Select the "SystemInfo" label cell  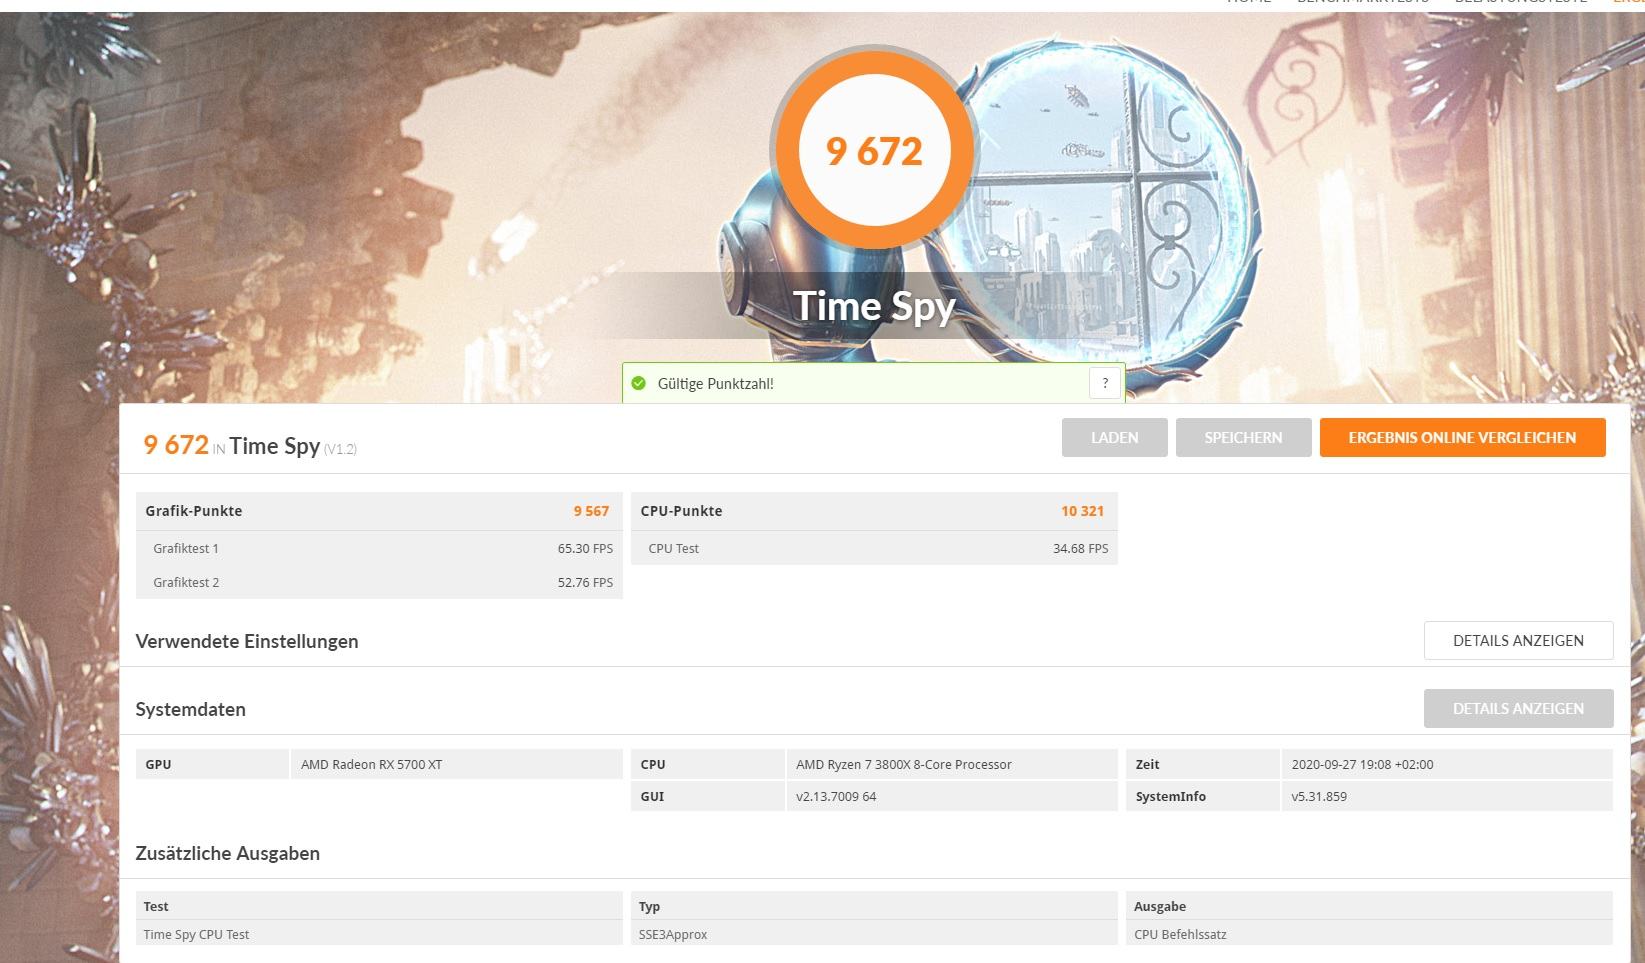[x=1202, y=796]
